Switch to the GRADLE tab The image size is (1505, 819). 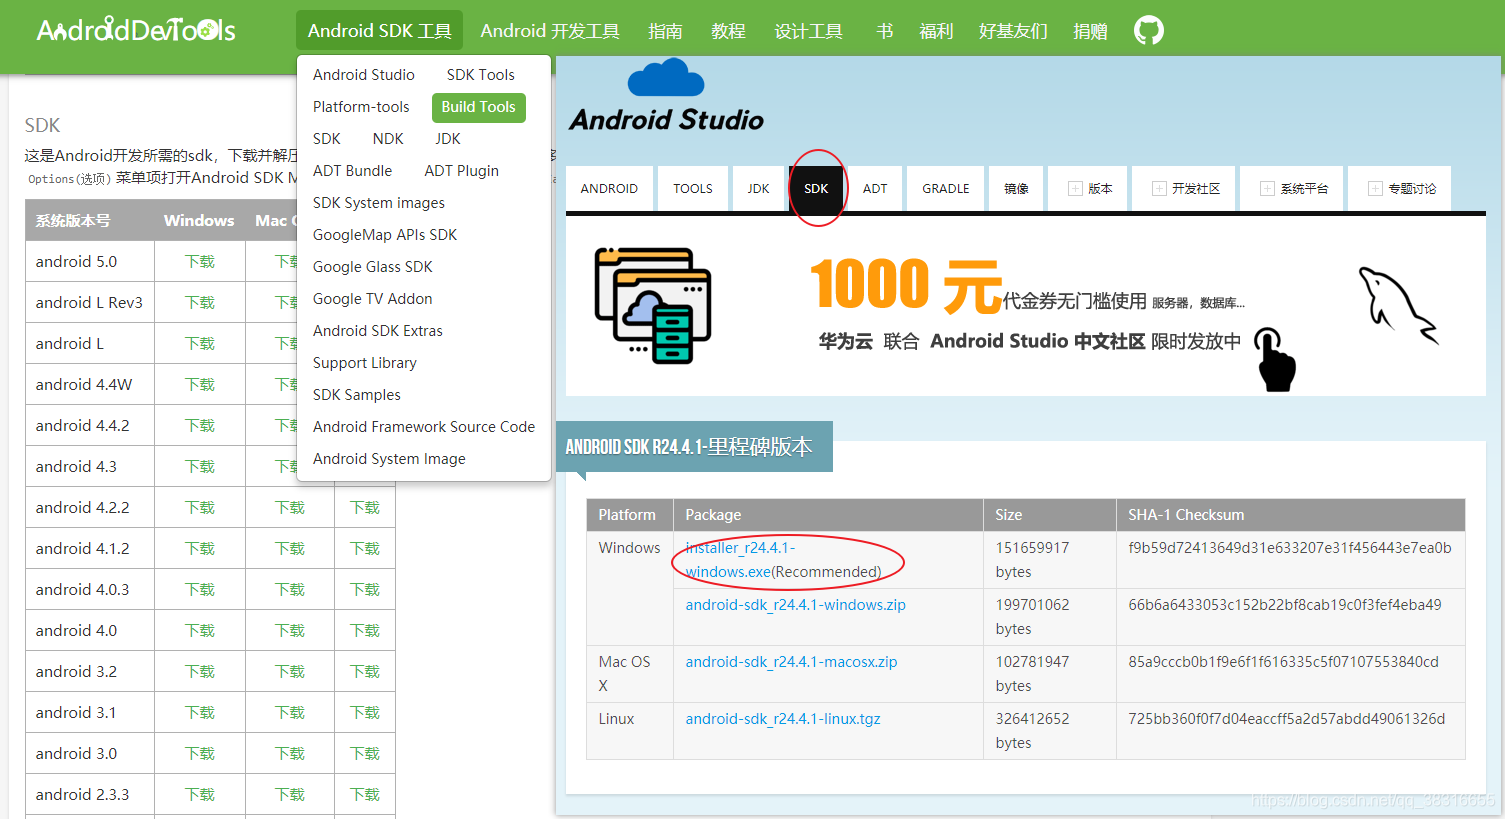(x=946, y=188)
